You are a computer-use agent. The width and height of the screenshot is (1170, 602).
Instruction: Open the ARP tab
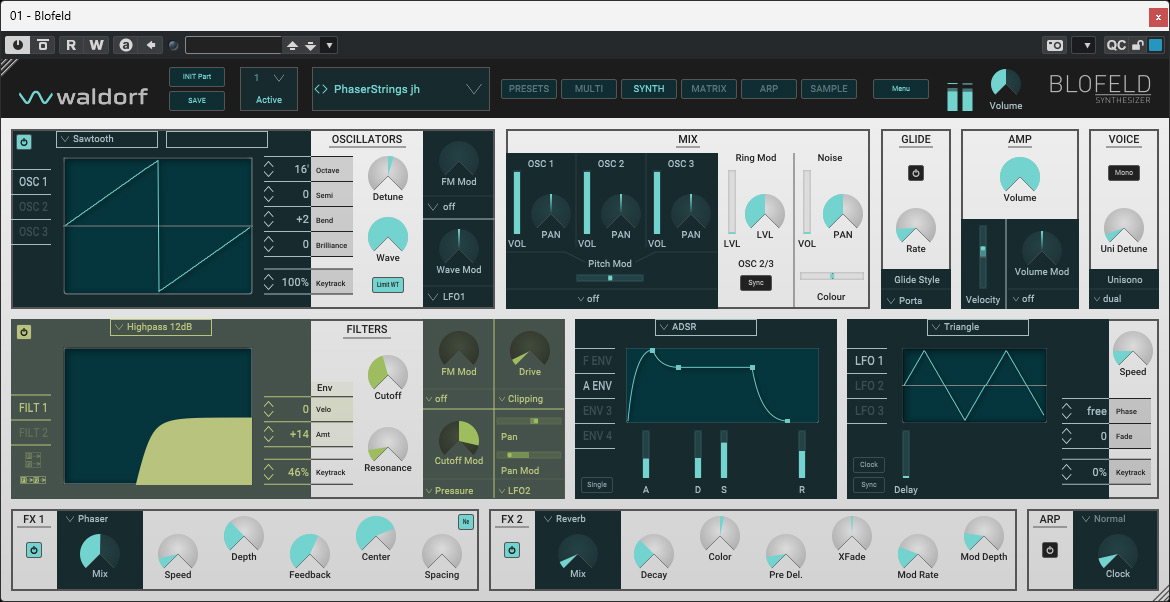tap(769, 89)
